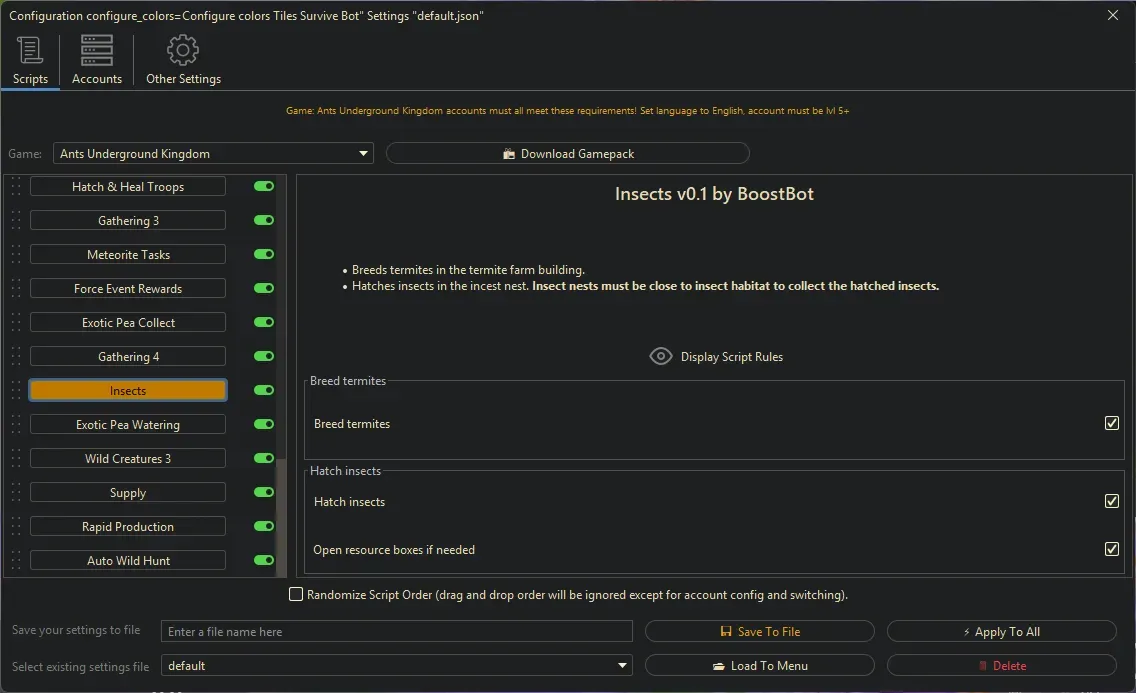Select the Meteorite Tasks script
1136x693 pixels.
pyautogui.click(x=128, y=255)
